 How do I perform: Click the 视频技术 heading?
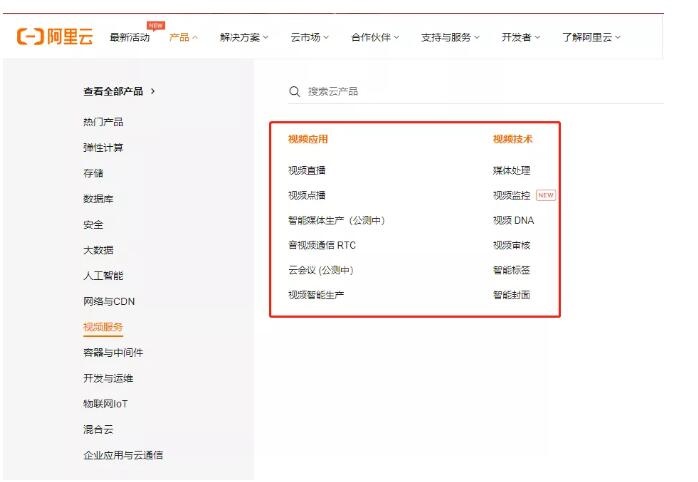click(513, 139)
